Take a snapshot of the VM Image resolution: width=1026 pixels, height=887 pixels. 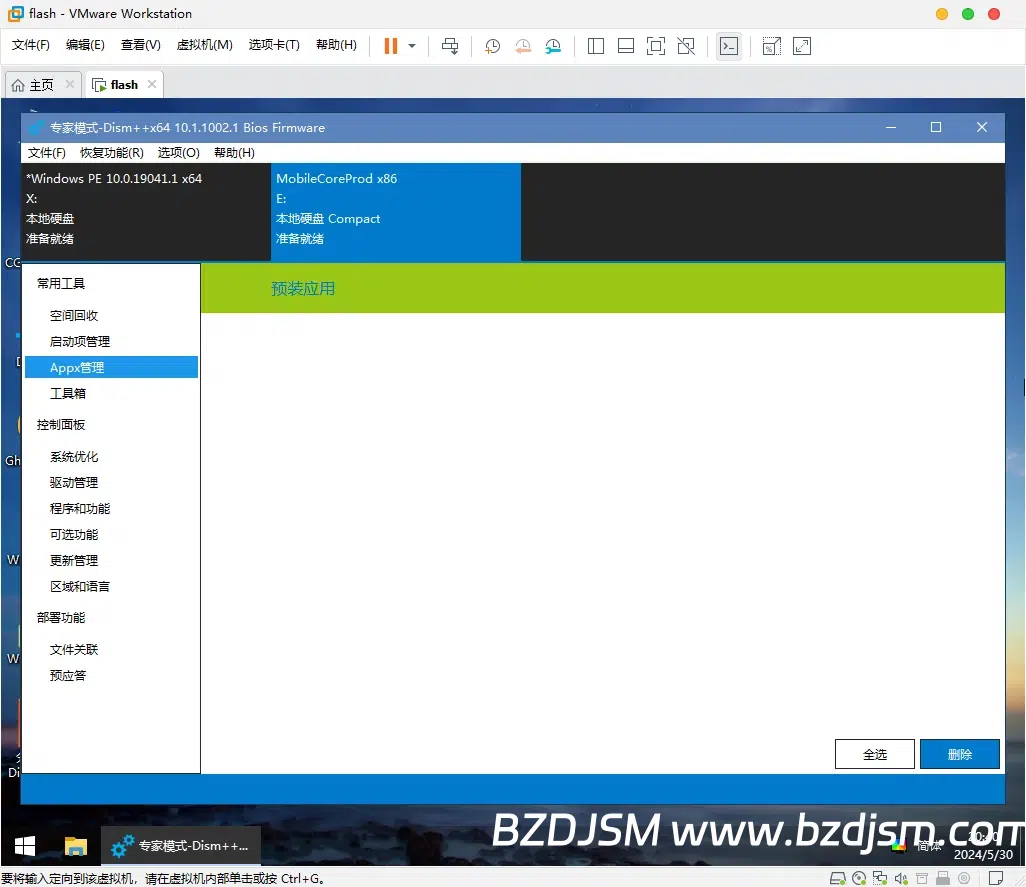[492, 46]
